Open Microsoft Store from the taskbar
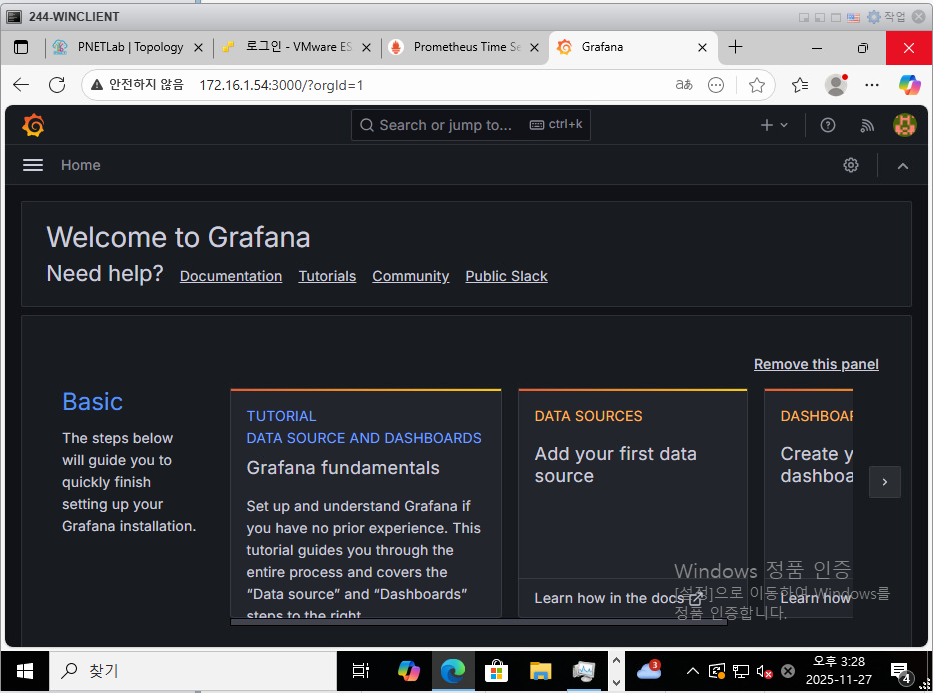Viewport: 933px width, 693px height. [x=496, y=671]
